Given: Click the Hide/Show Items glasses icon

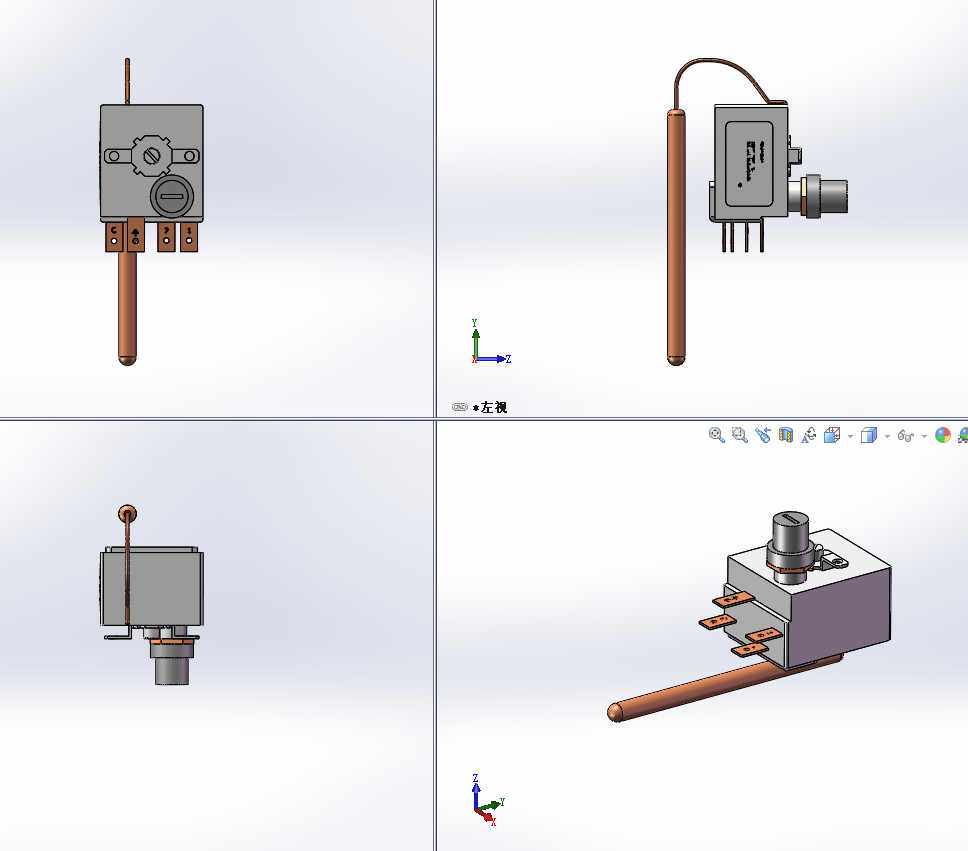Looking at the screenshot, I should tap(906, 436).
